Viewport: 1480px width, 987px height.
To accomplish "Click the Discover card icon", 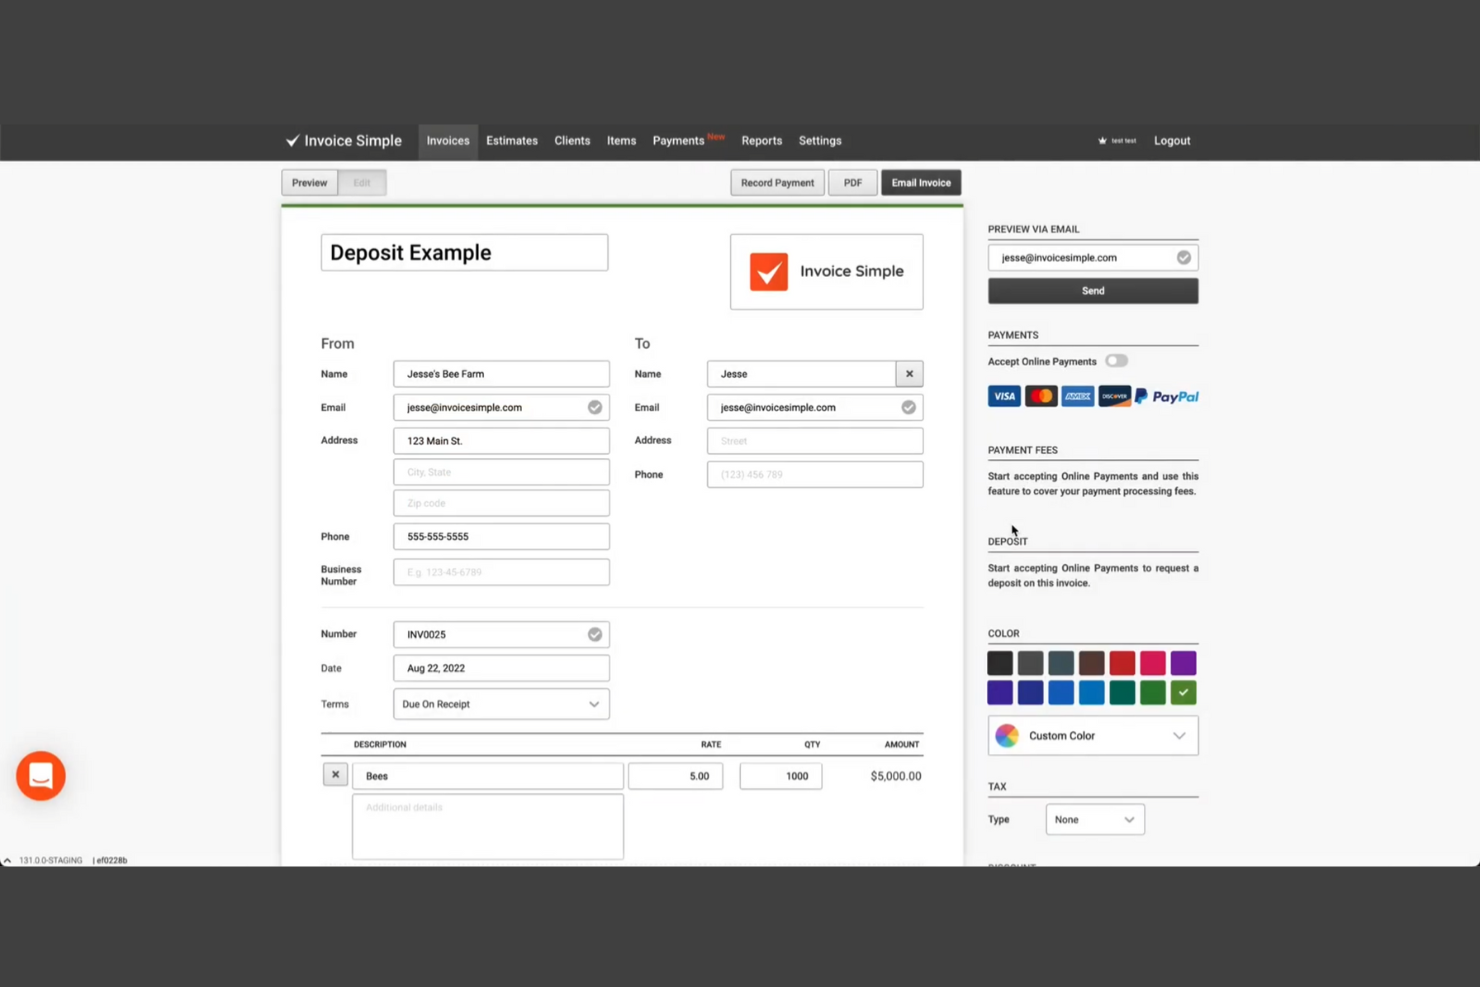I will coord(1114,396).
